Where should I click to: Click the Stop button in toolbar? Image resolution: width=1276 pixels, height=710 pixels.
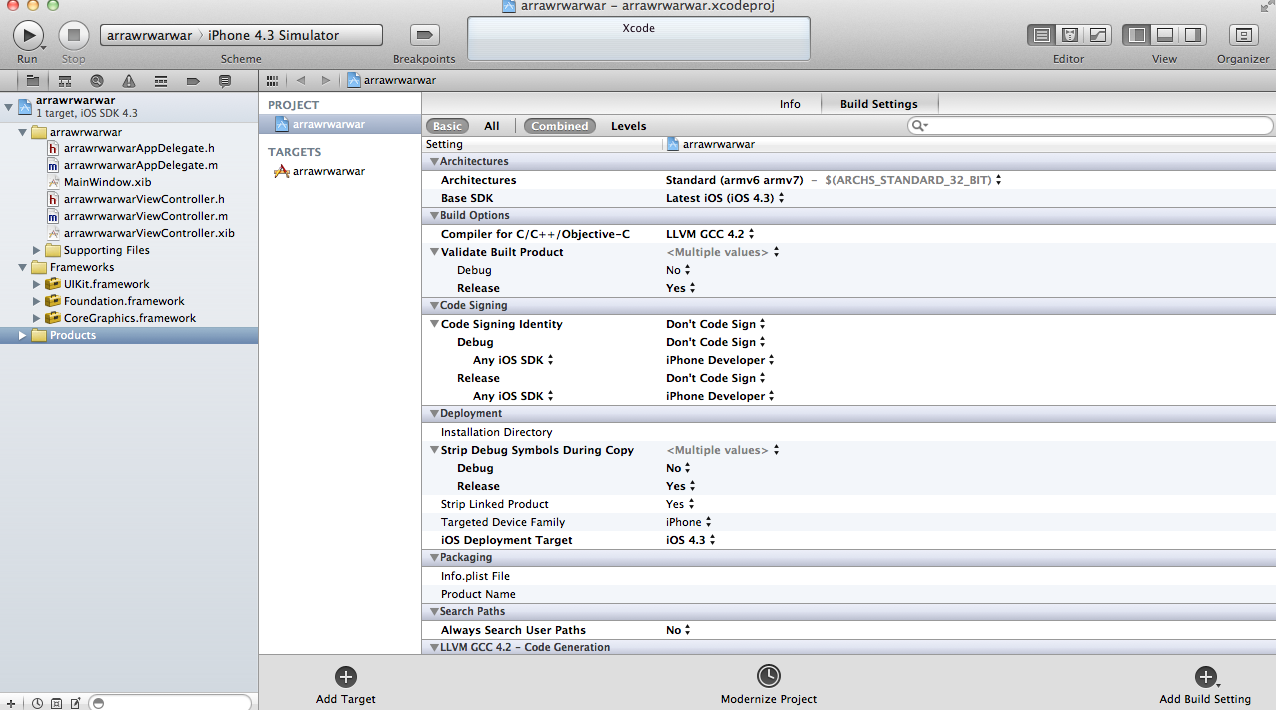point(73,35)
